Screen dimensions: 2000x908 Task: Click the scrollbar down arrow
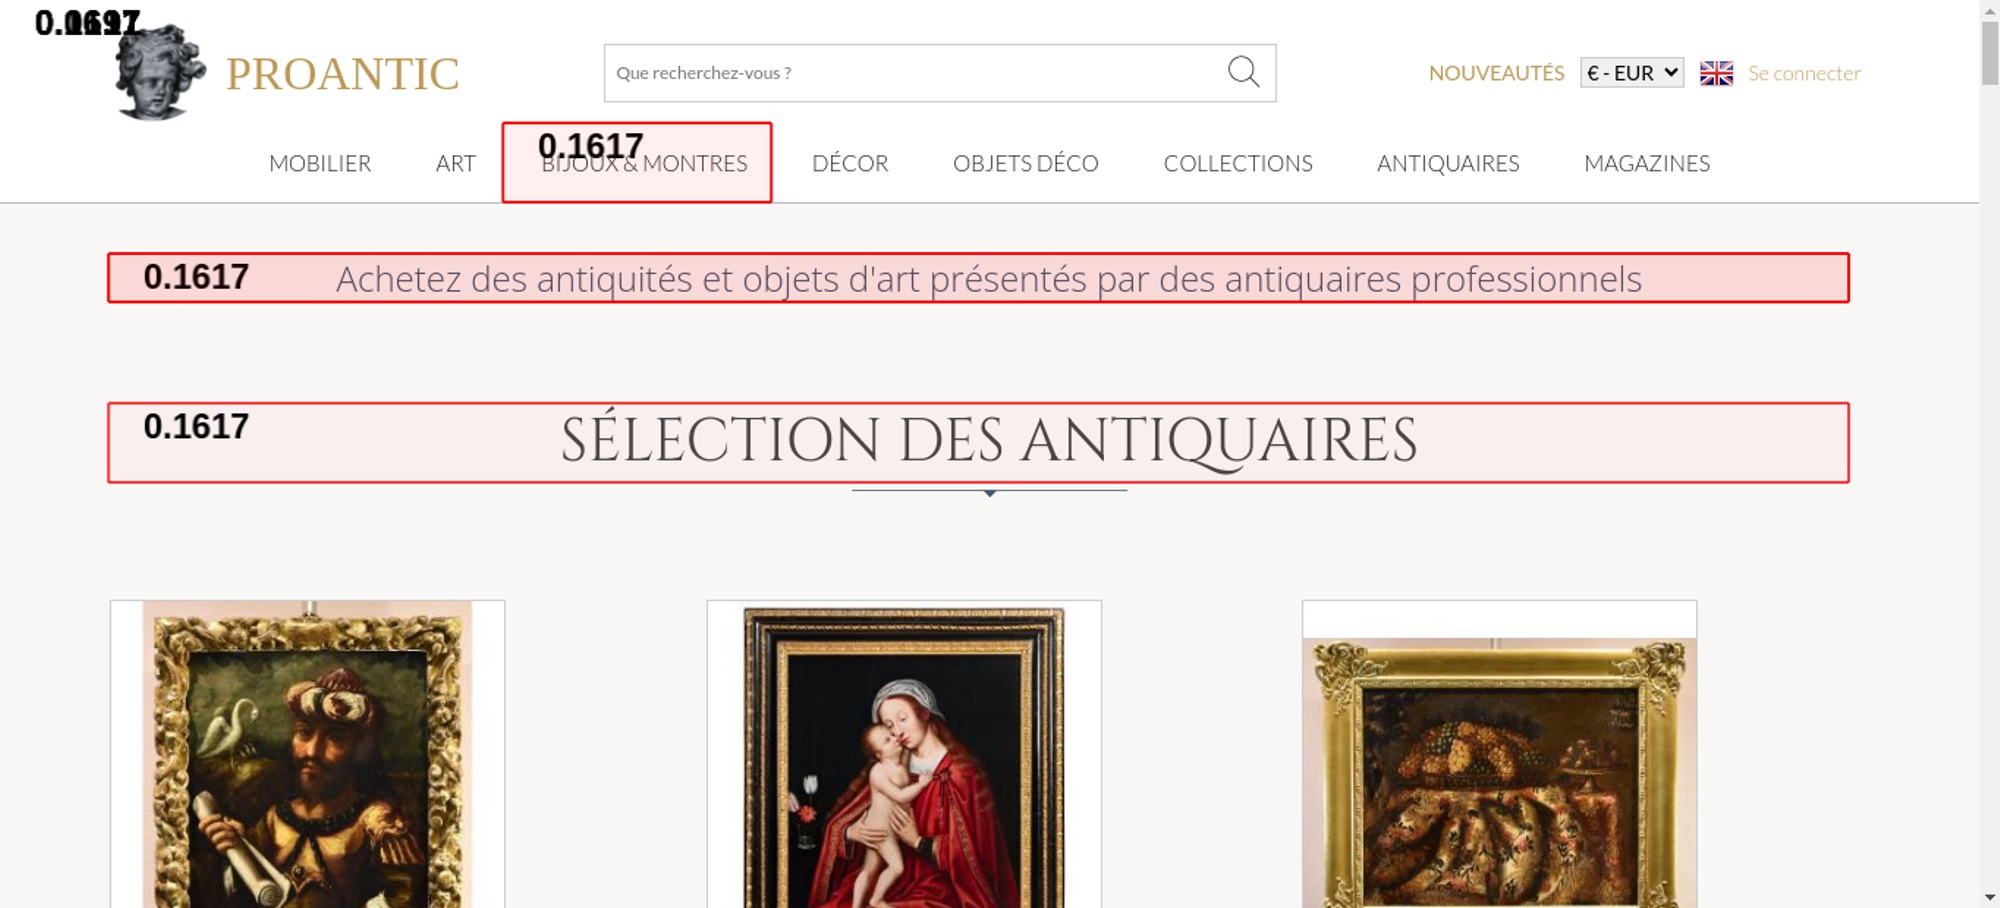coord(1989,897)
